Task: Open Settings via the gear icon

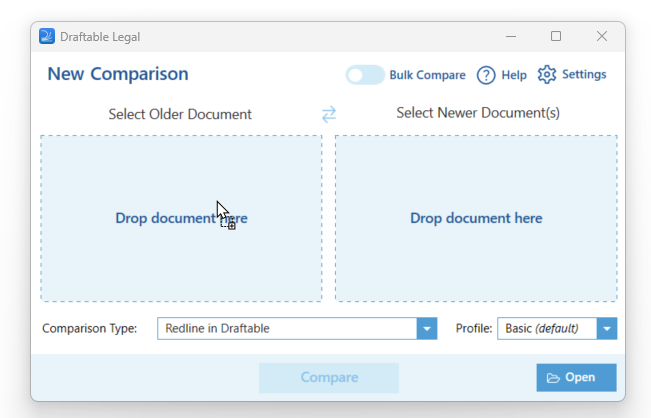Action: click(546, 75)
